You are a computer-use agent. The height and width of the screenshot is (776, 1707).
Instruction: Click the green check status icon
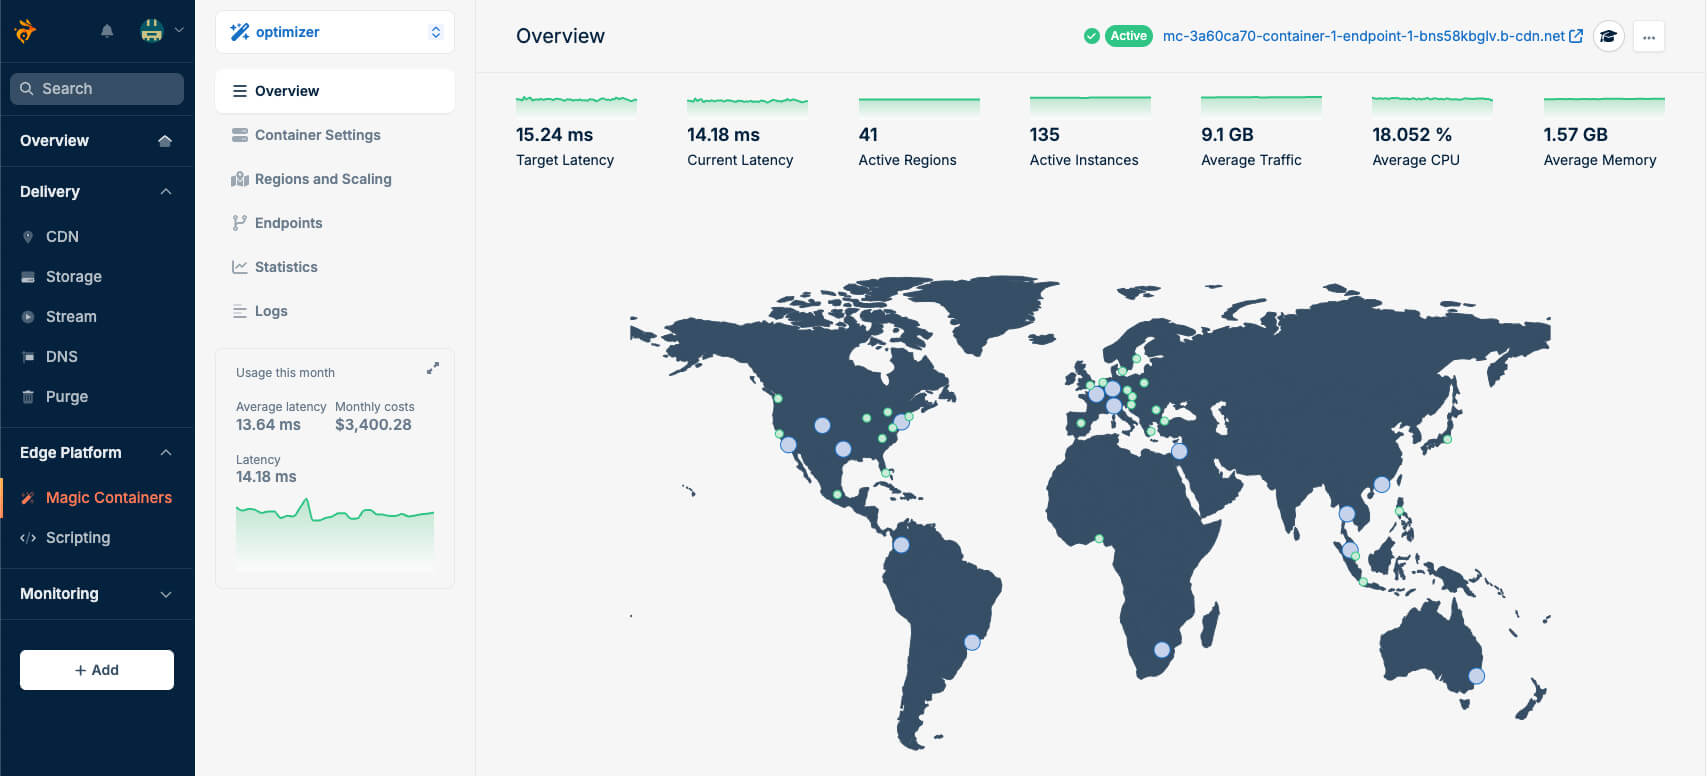click(x=1092, y=36)
